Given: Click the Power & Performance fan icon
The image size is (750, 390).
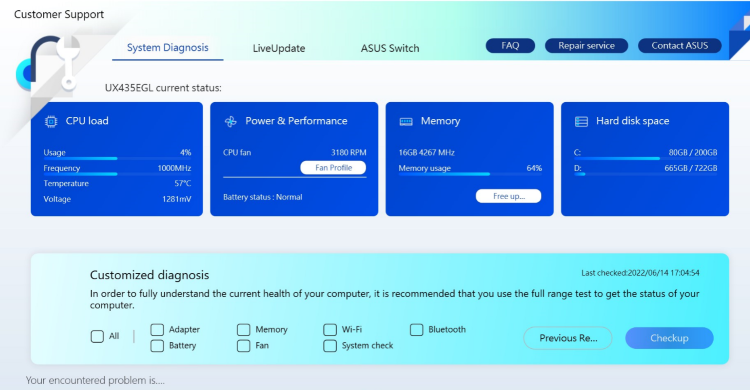Looking at the screenshot, I should click(231, 122).
